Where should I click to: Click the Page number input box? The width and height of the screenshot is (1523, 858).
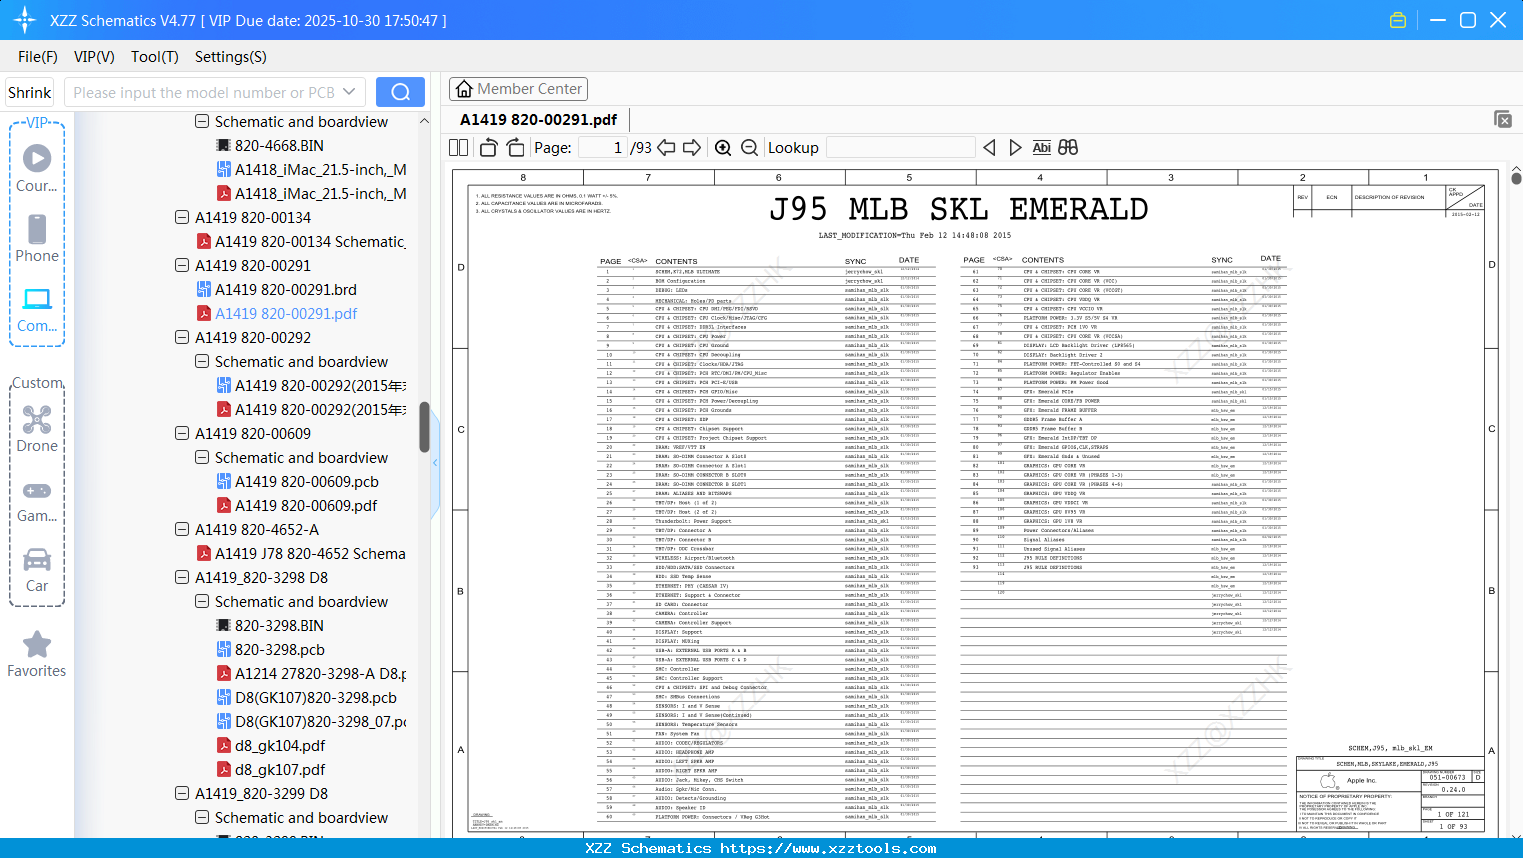pyautogui.click(x=603, y=148)
